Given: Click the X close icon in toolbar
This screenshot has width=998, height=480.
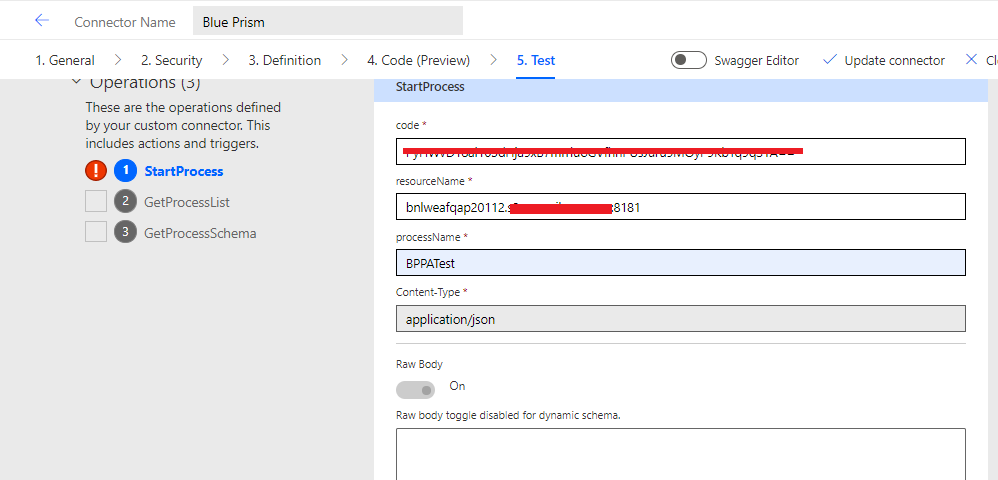Looking at the screenshot, I should [x=971, y=59].
